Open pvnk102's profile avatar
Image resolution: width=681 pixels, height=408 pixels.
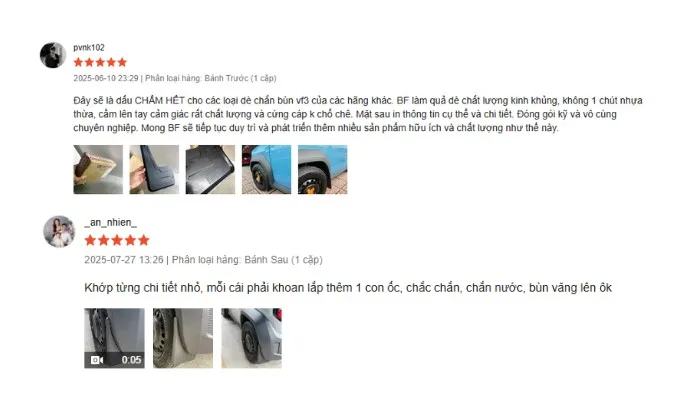(x=53, y=55)
